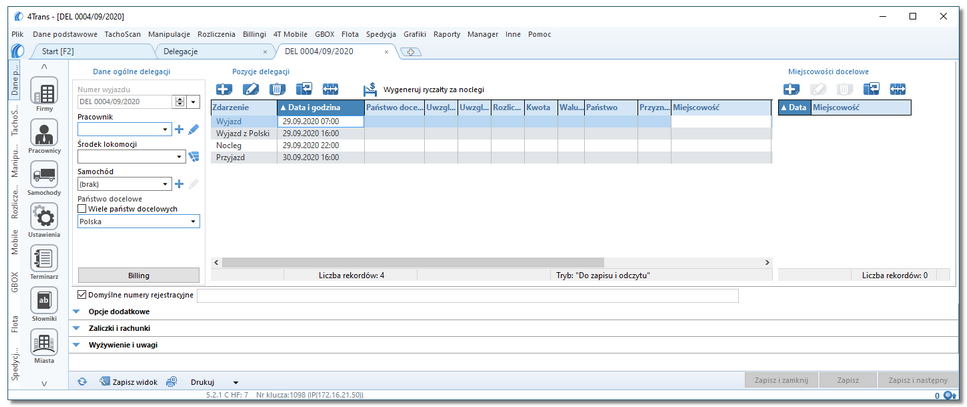Open the Raporty menu
This screenshot has height=407, width=967.
446,35
